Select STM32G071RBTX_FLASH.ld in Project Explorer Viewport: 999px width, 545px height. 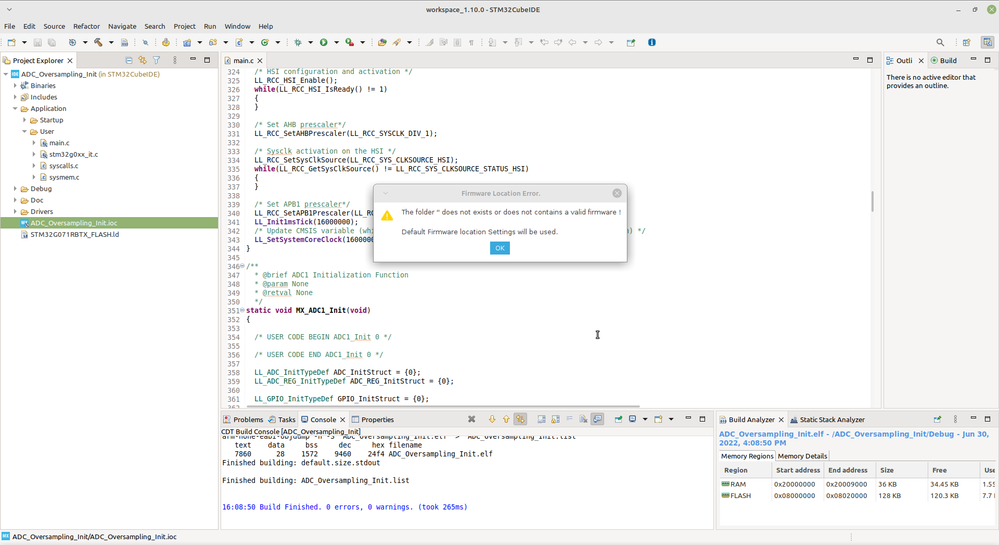click(x=74, y=235)
